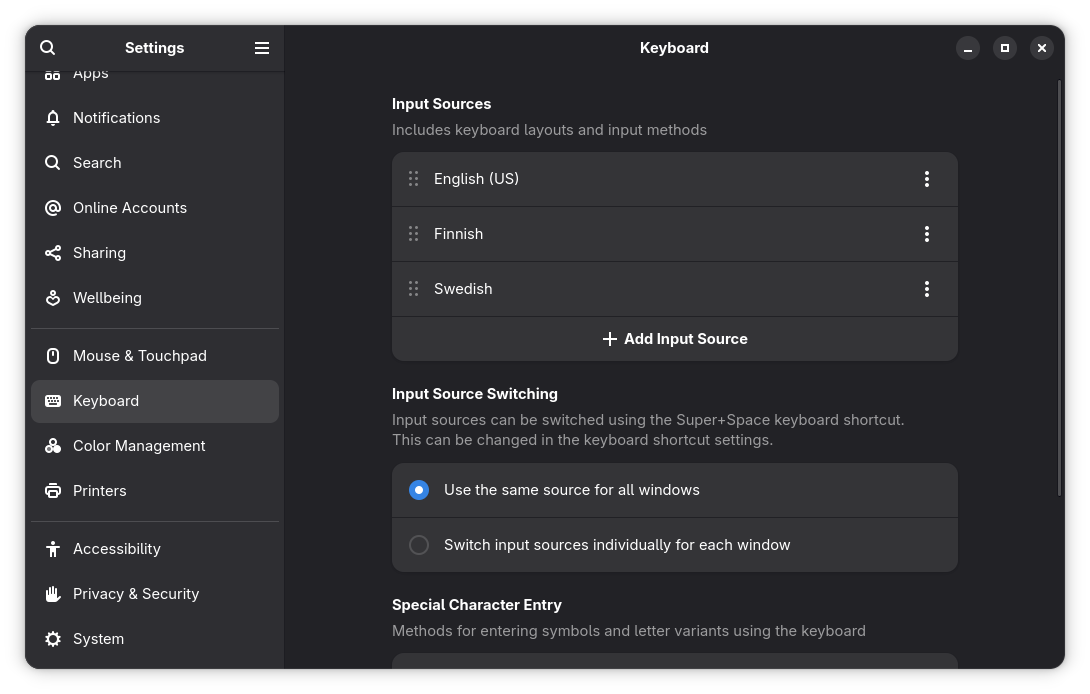The width and height of the screenshot is (1090, 694).
Task: Switch to Mouse & Touchpad settings
Action: (155, 356)
